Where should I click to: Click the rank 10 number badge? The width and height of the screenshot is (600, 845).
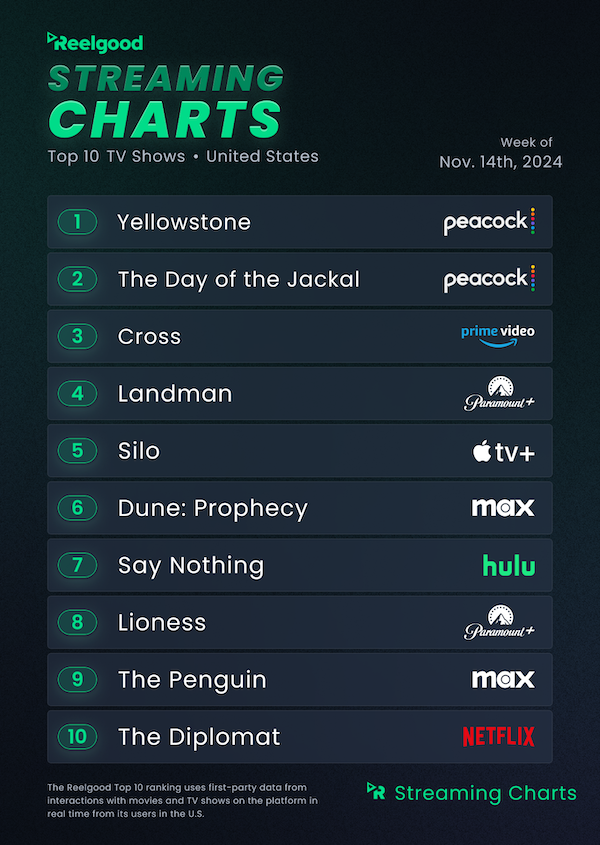(77, 737)
